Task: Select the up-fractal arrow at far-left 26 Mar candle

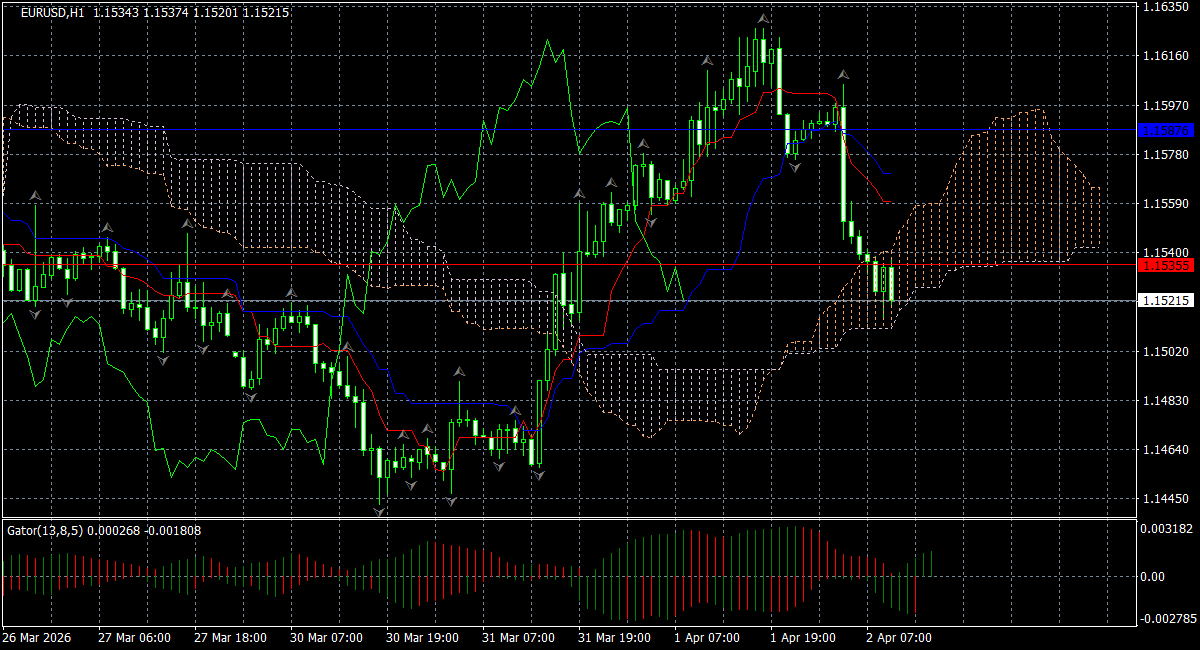Action: tap(36, 194)
